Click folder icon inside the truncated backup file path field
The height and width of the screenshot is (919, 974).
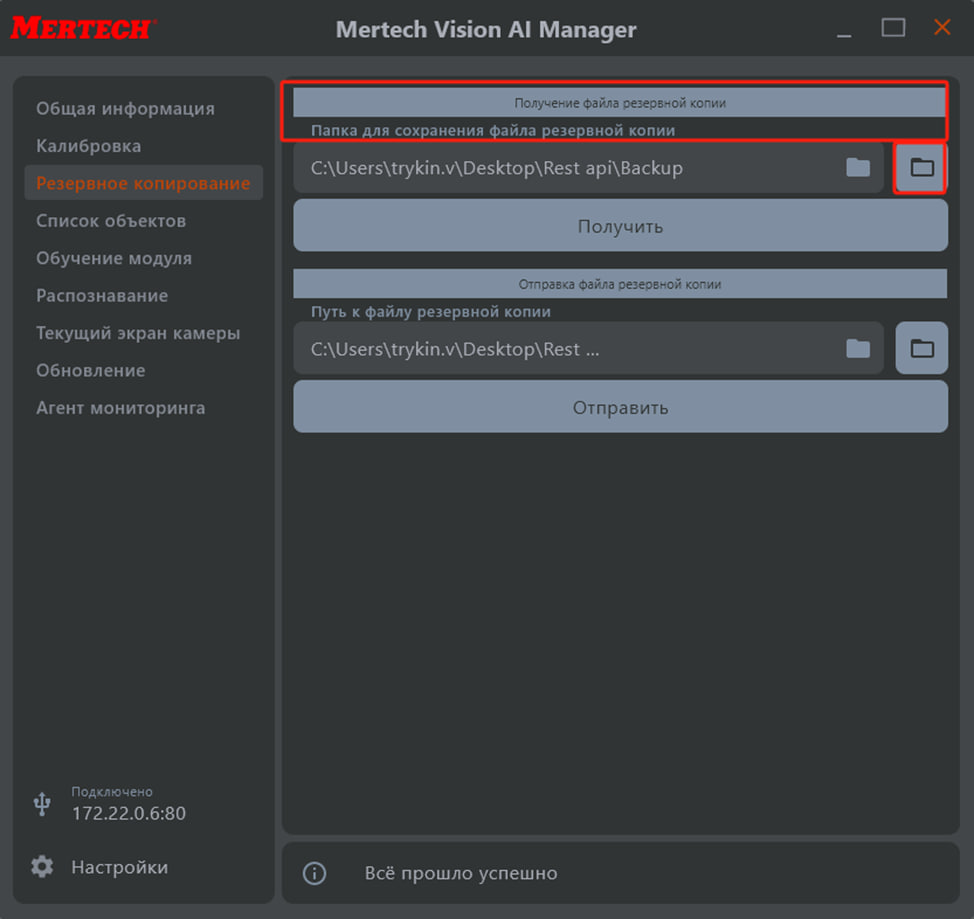[x=858, y=348]
